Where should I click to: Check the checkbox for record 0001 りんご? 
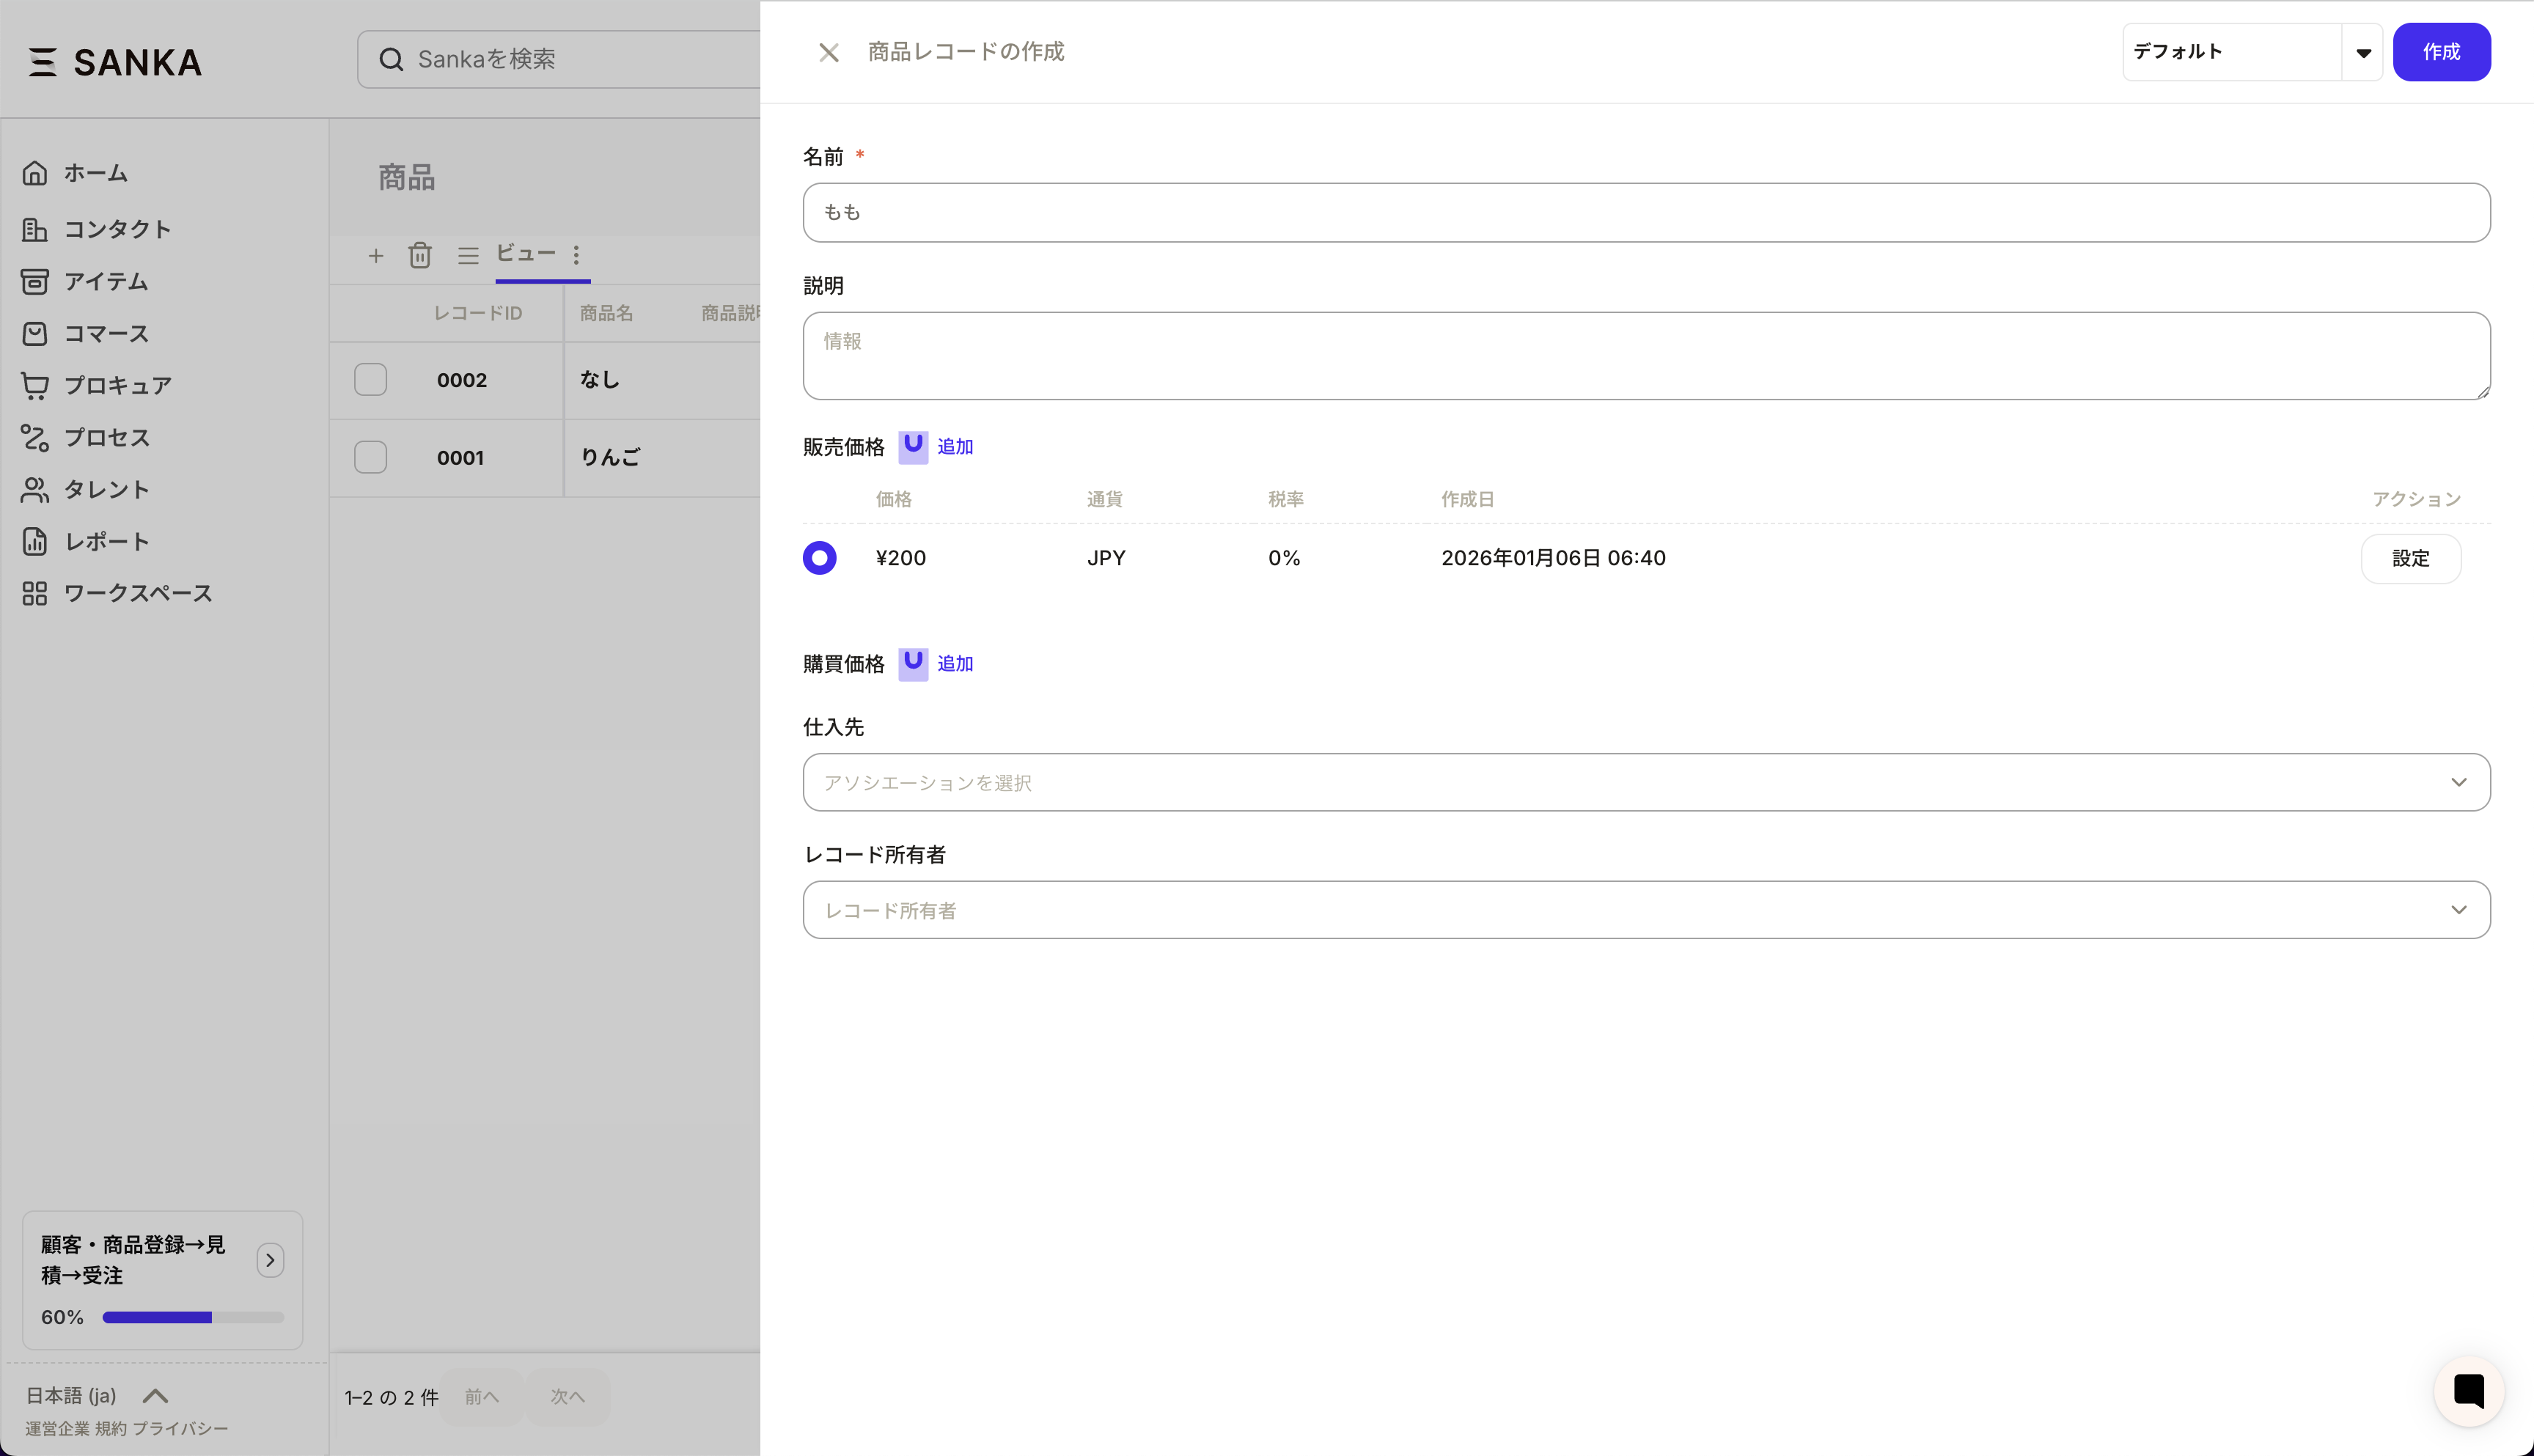tap(371, 457)
